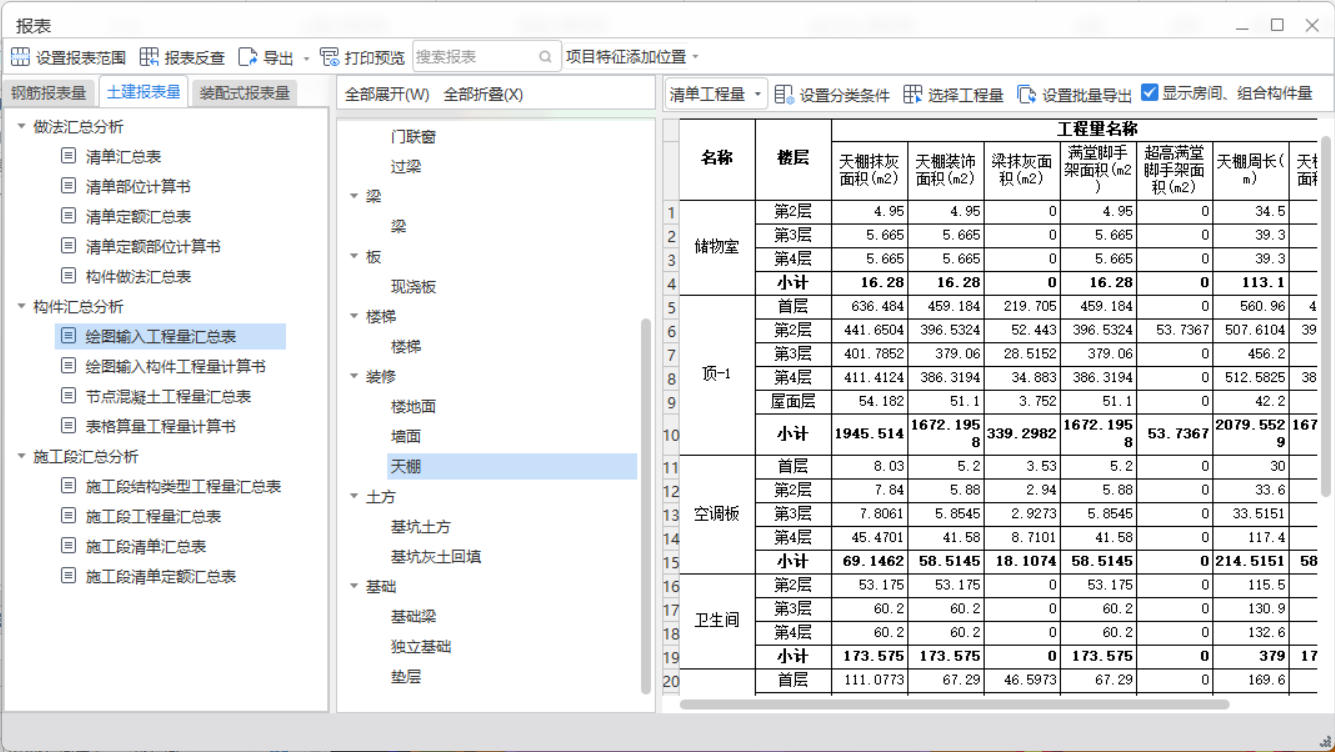Collapse the 楼梯 category expander
Screen dimensions: 1335x752
click(354, 316)
